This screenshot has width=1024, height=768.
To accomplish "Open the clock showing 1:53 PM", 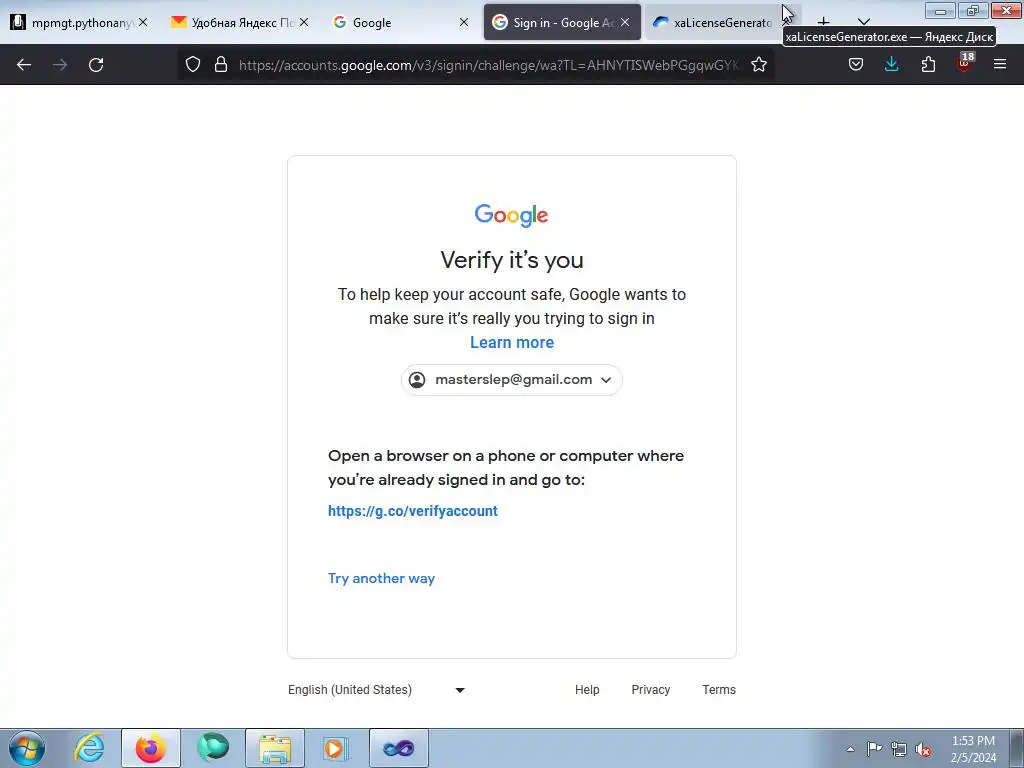I will tap(973, 749).
